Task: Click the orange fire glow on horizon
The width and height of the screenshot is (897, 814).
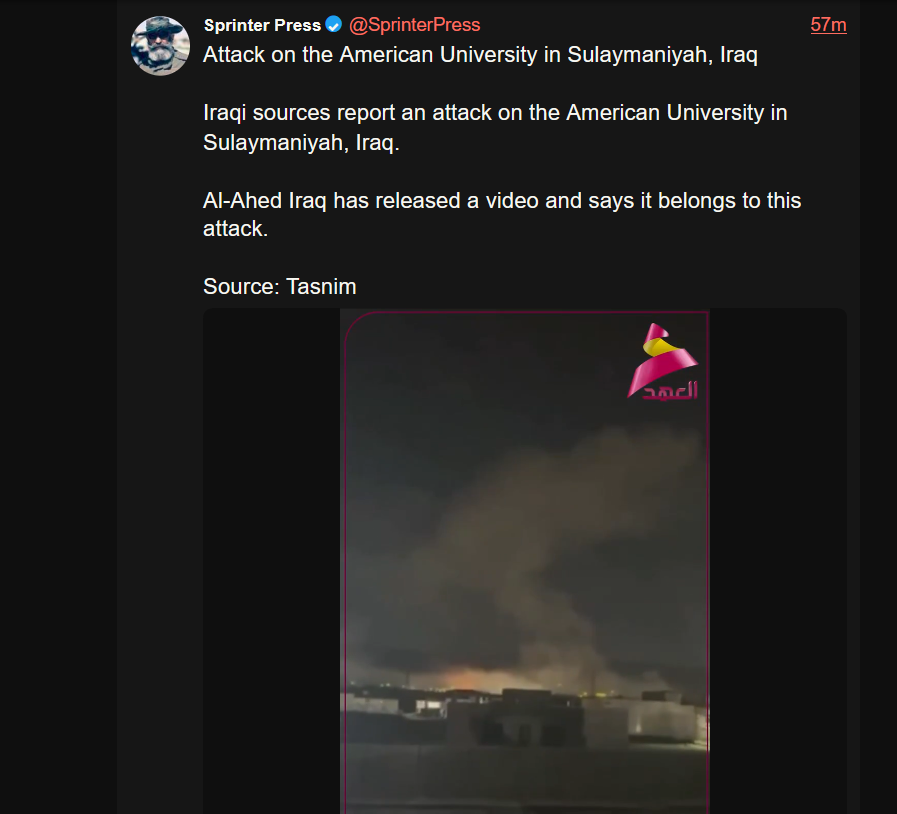Action: [x=469, y=678]
